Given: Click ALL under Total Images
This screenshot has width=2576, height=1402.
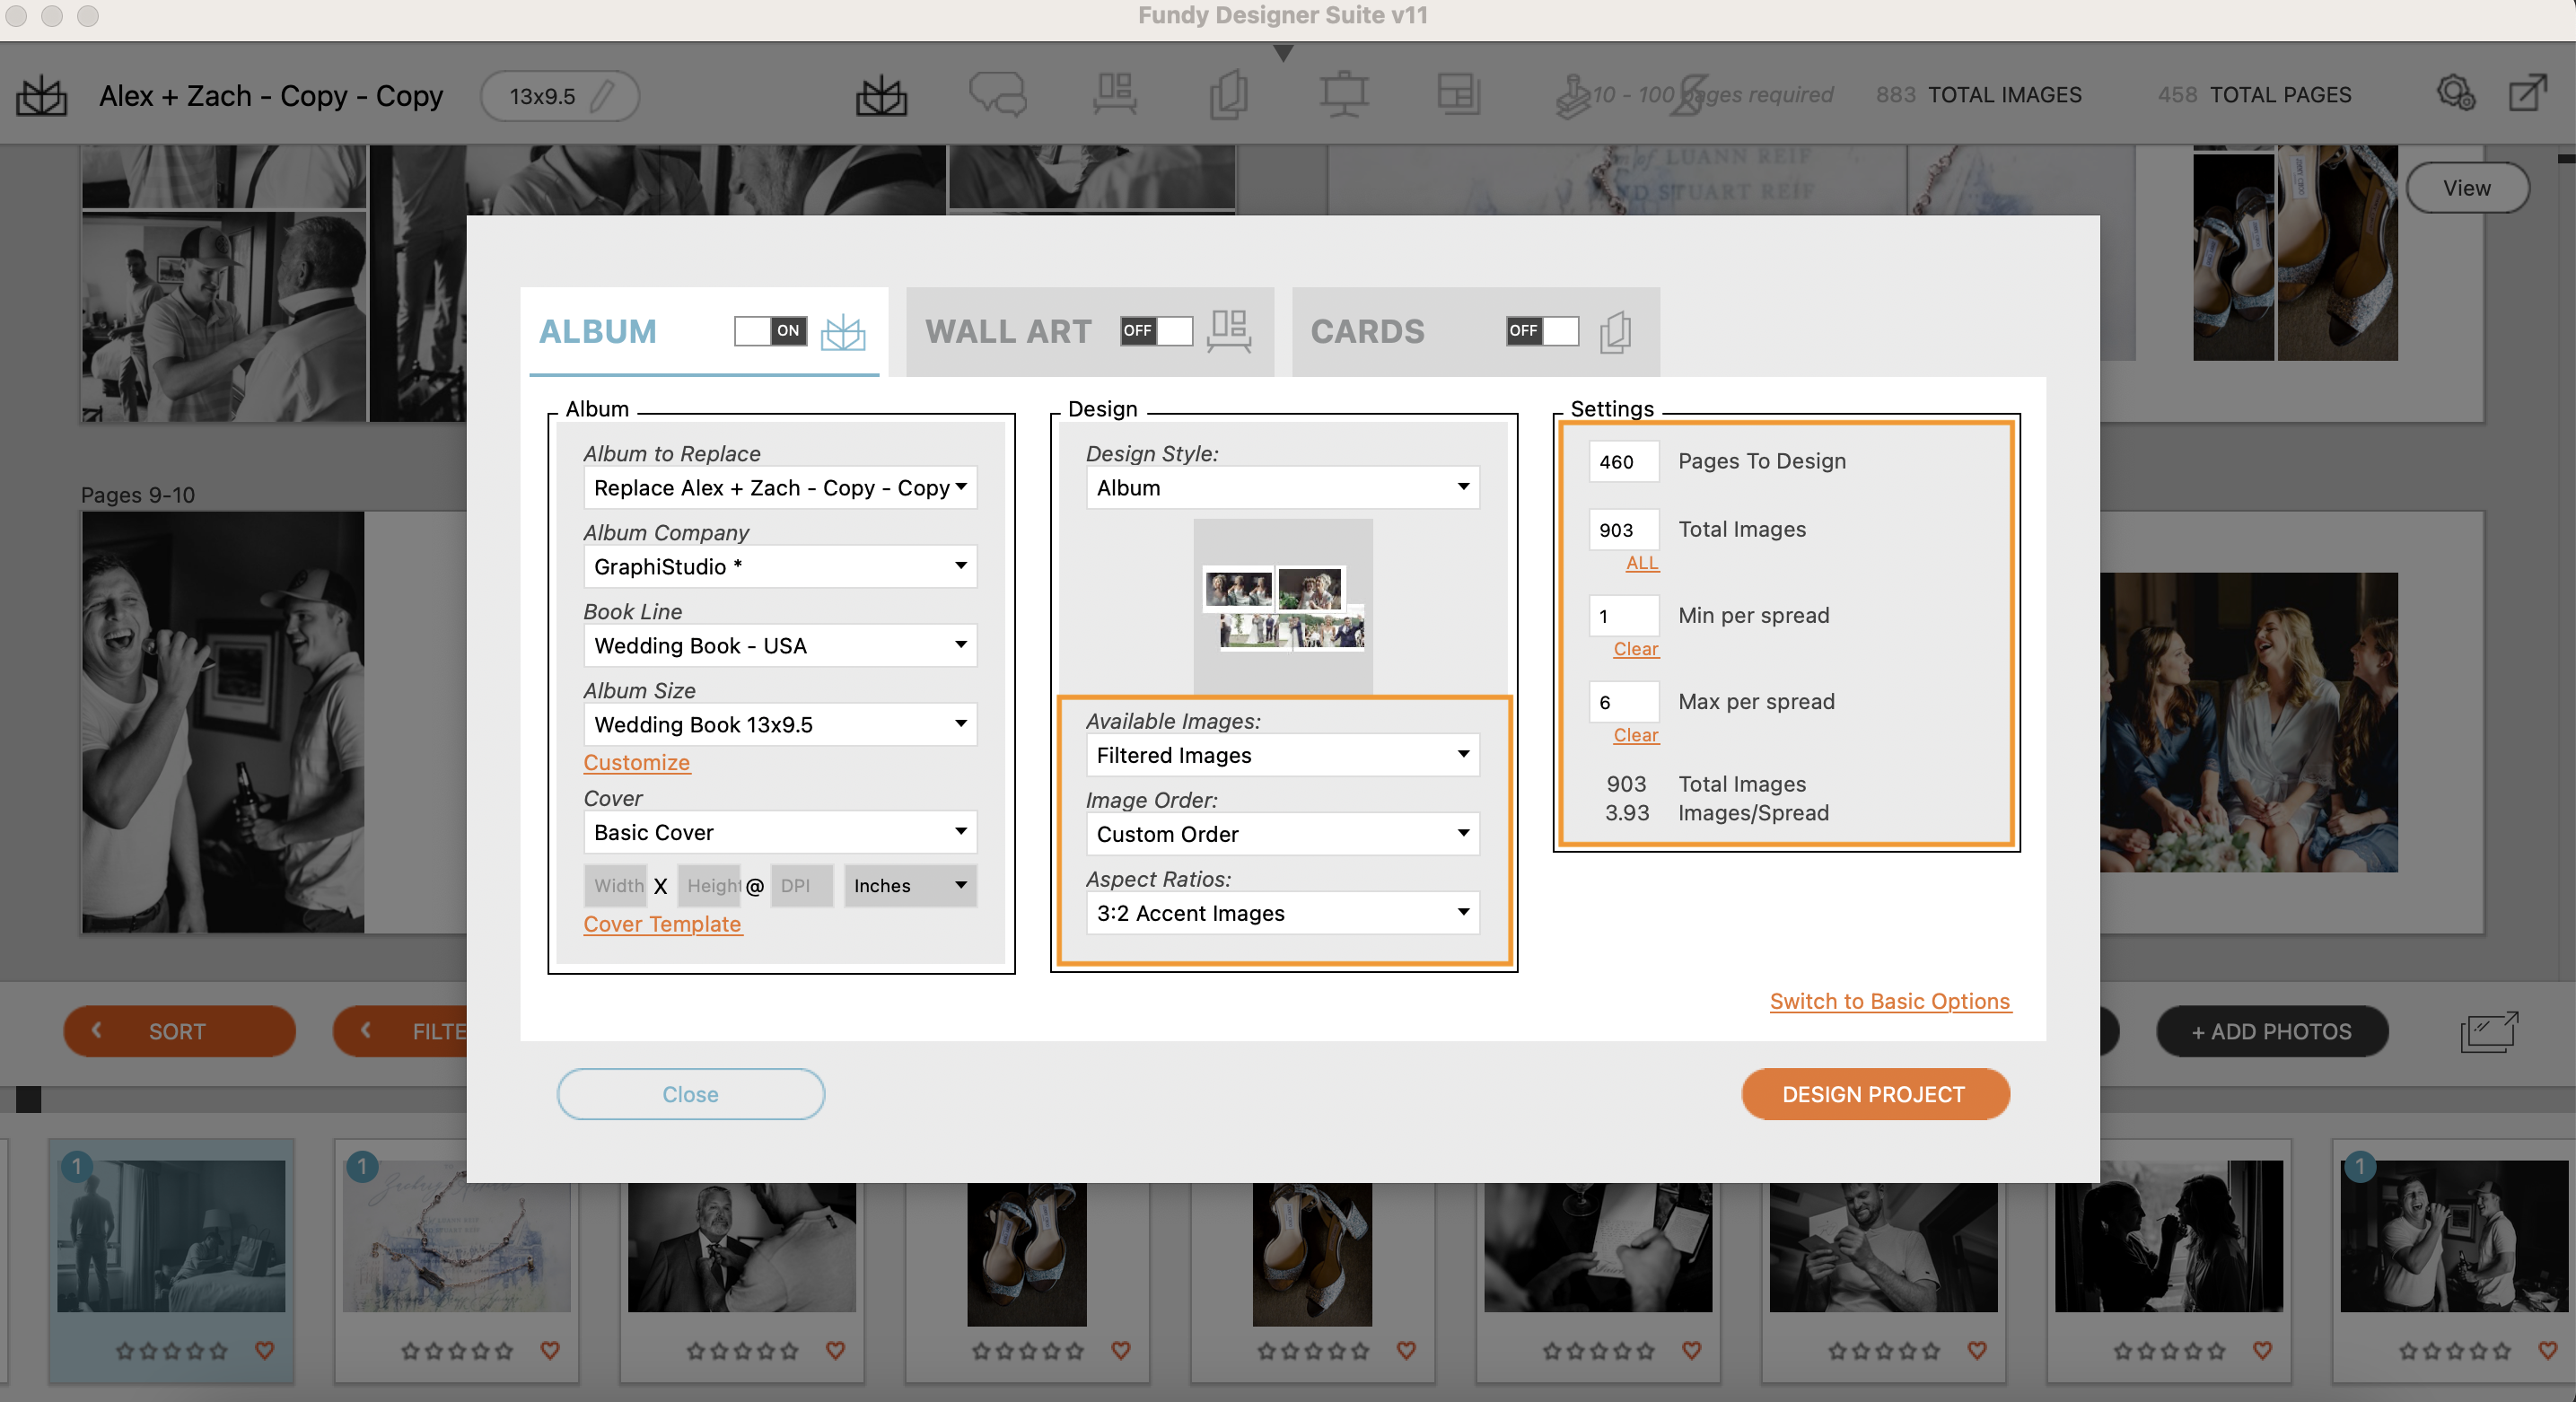Looking at the screenshot, I should [x=1642, y=563].
